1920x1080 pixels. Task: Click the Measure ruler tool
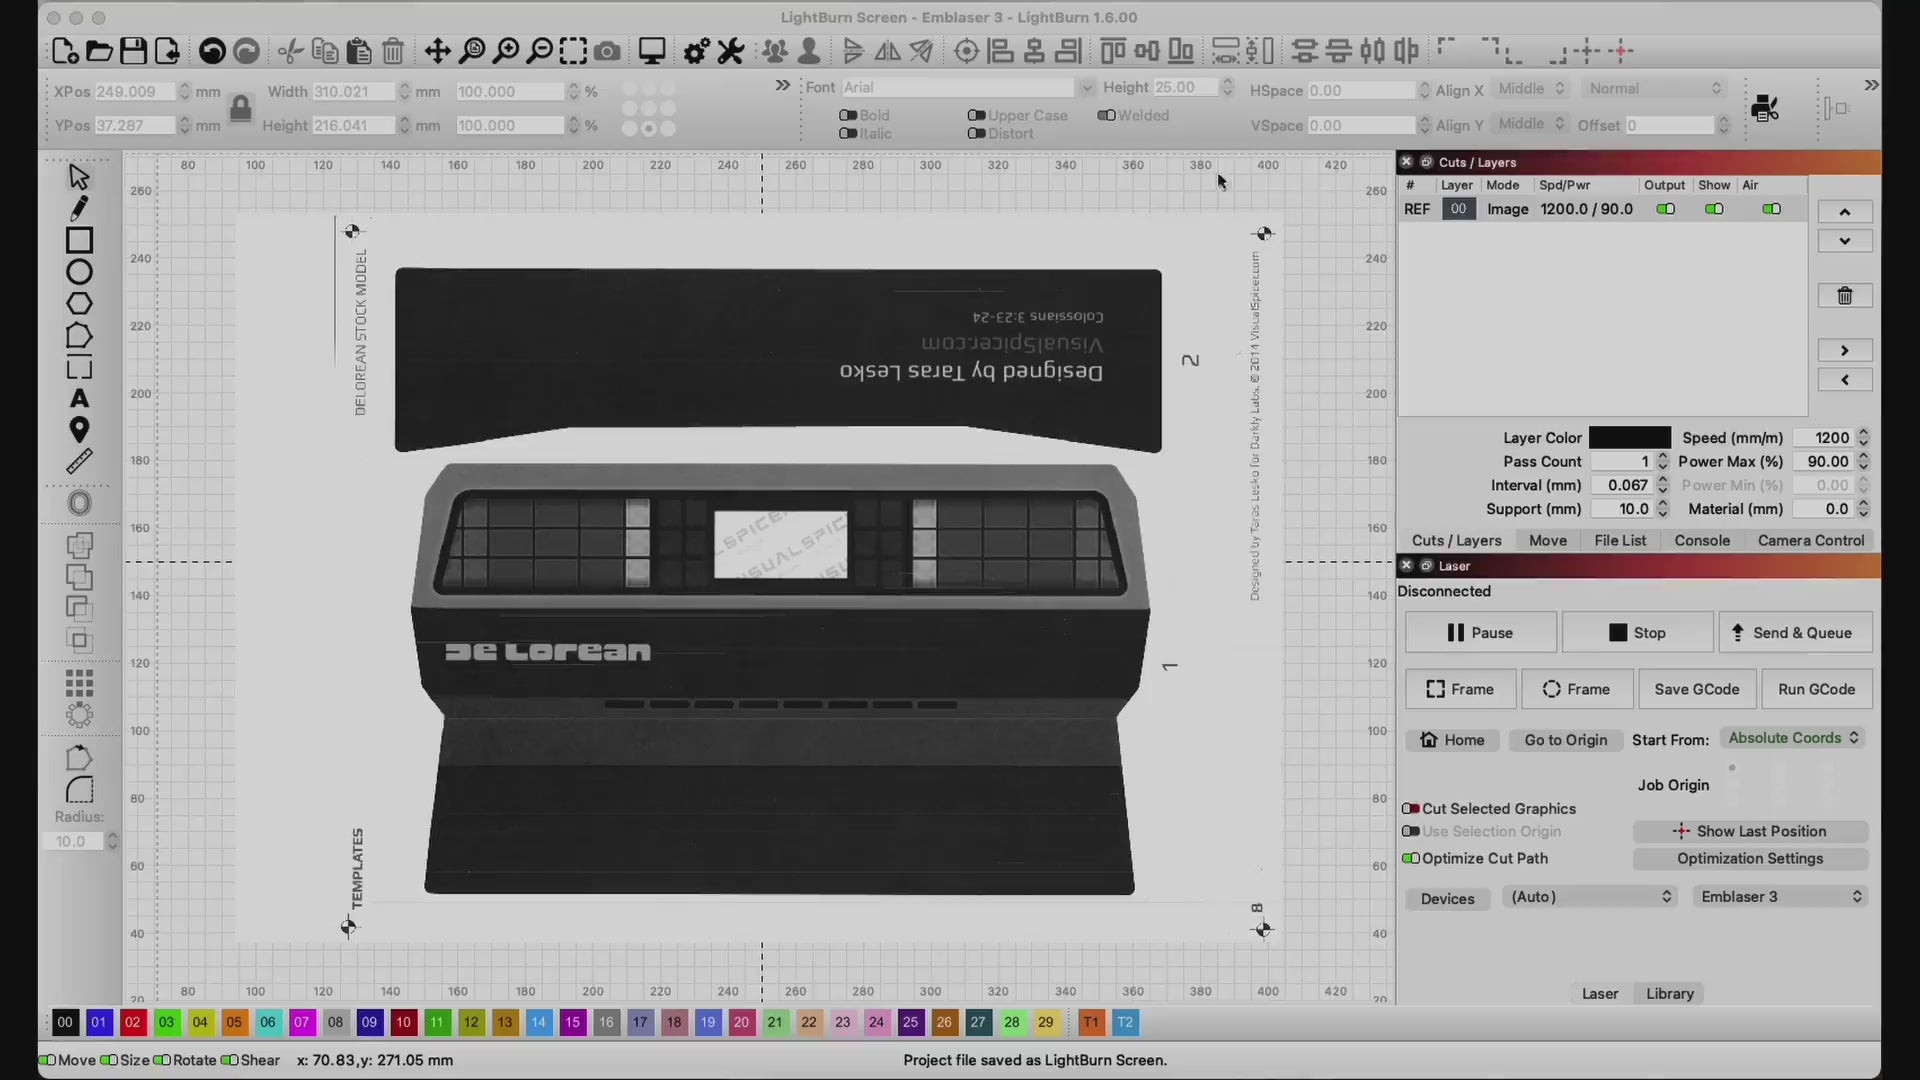[79, 461]
